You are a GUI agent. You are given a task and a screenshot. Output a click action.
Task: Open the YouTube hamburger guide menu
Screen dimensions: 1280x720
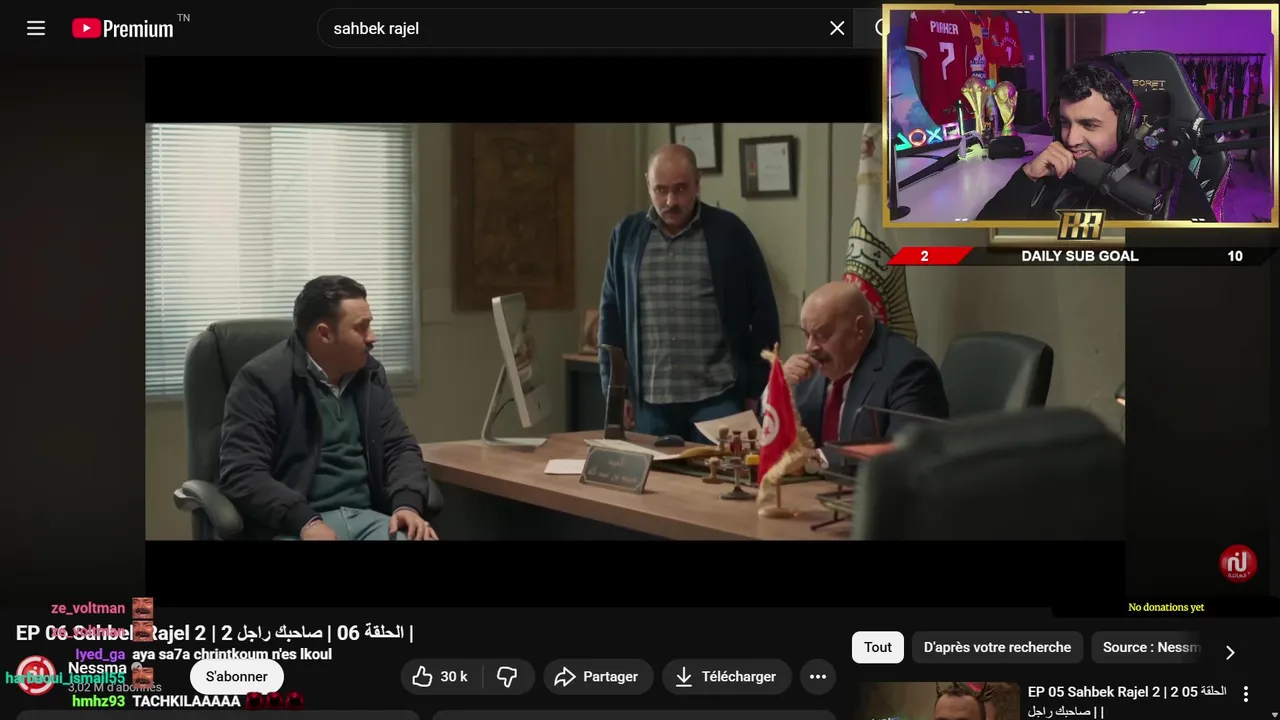click(x=36, y=28)
